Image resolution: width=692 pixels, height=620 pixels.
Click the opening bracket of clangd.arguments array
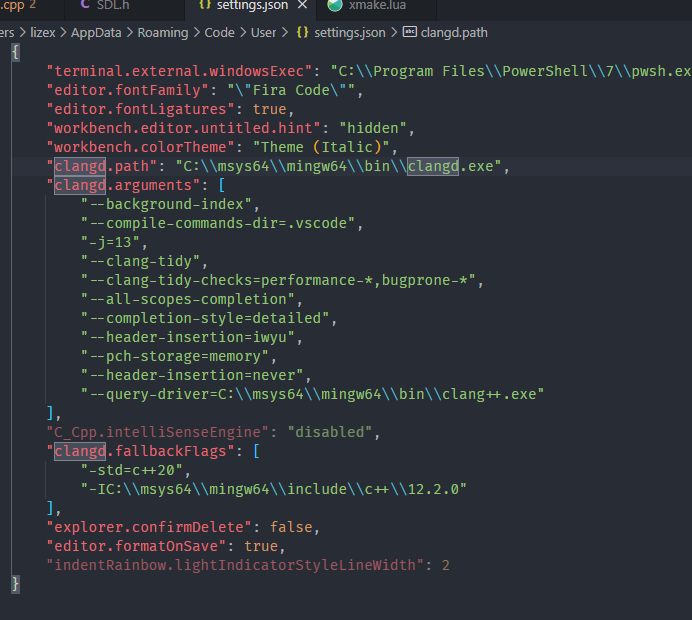click(222, 185)
